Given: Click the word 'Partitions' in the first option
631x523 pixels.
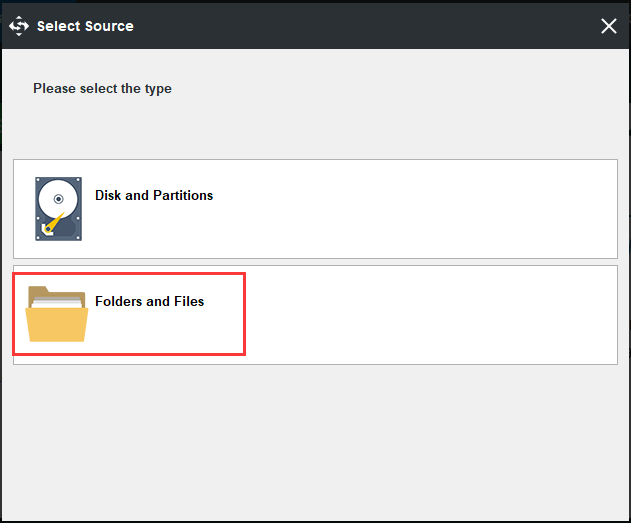Looking at the screenshot, I should 182,195.
